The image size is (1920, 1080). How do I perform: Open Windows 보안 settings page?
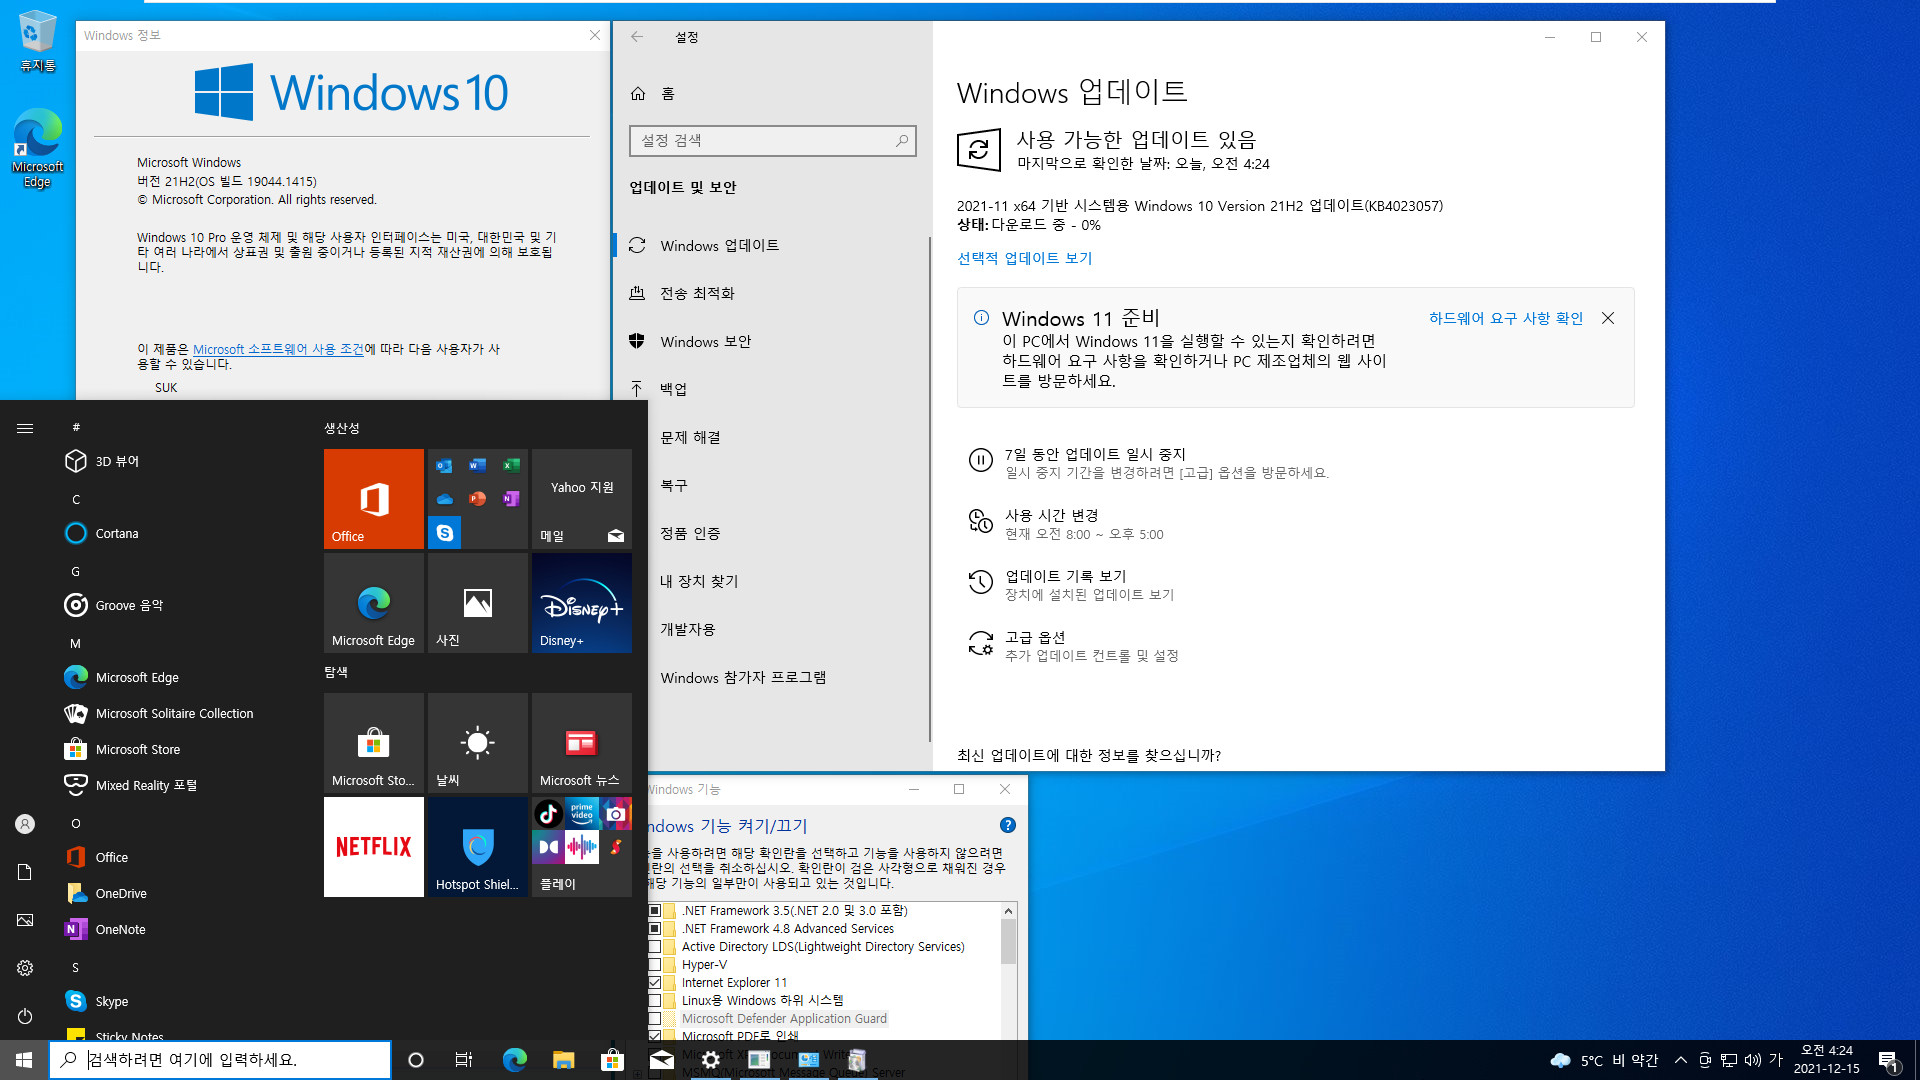(772, 341)
